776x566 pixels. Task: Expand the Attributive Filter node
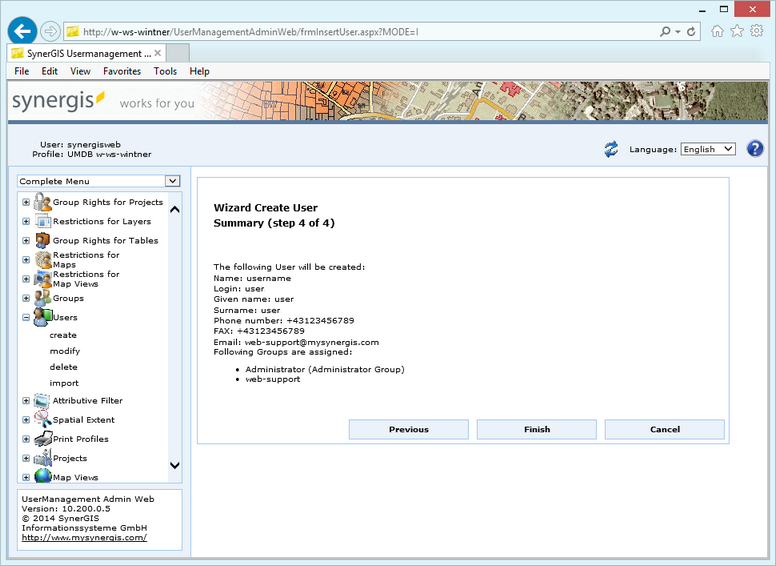tap(26, 401)
